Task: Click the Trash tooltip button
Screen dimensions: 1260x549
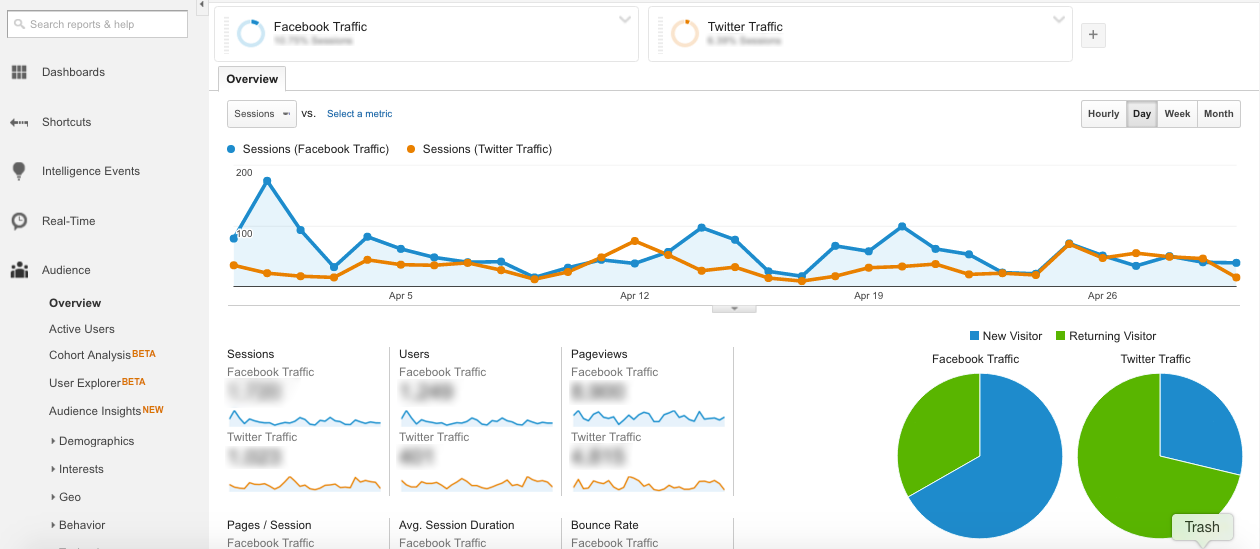Action: tap(1202, 527)
